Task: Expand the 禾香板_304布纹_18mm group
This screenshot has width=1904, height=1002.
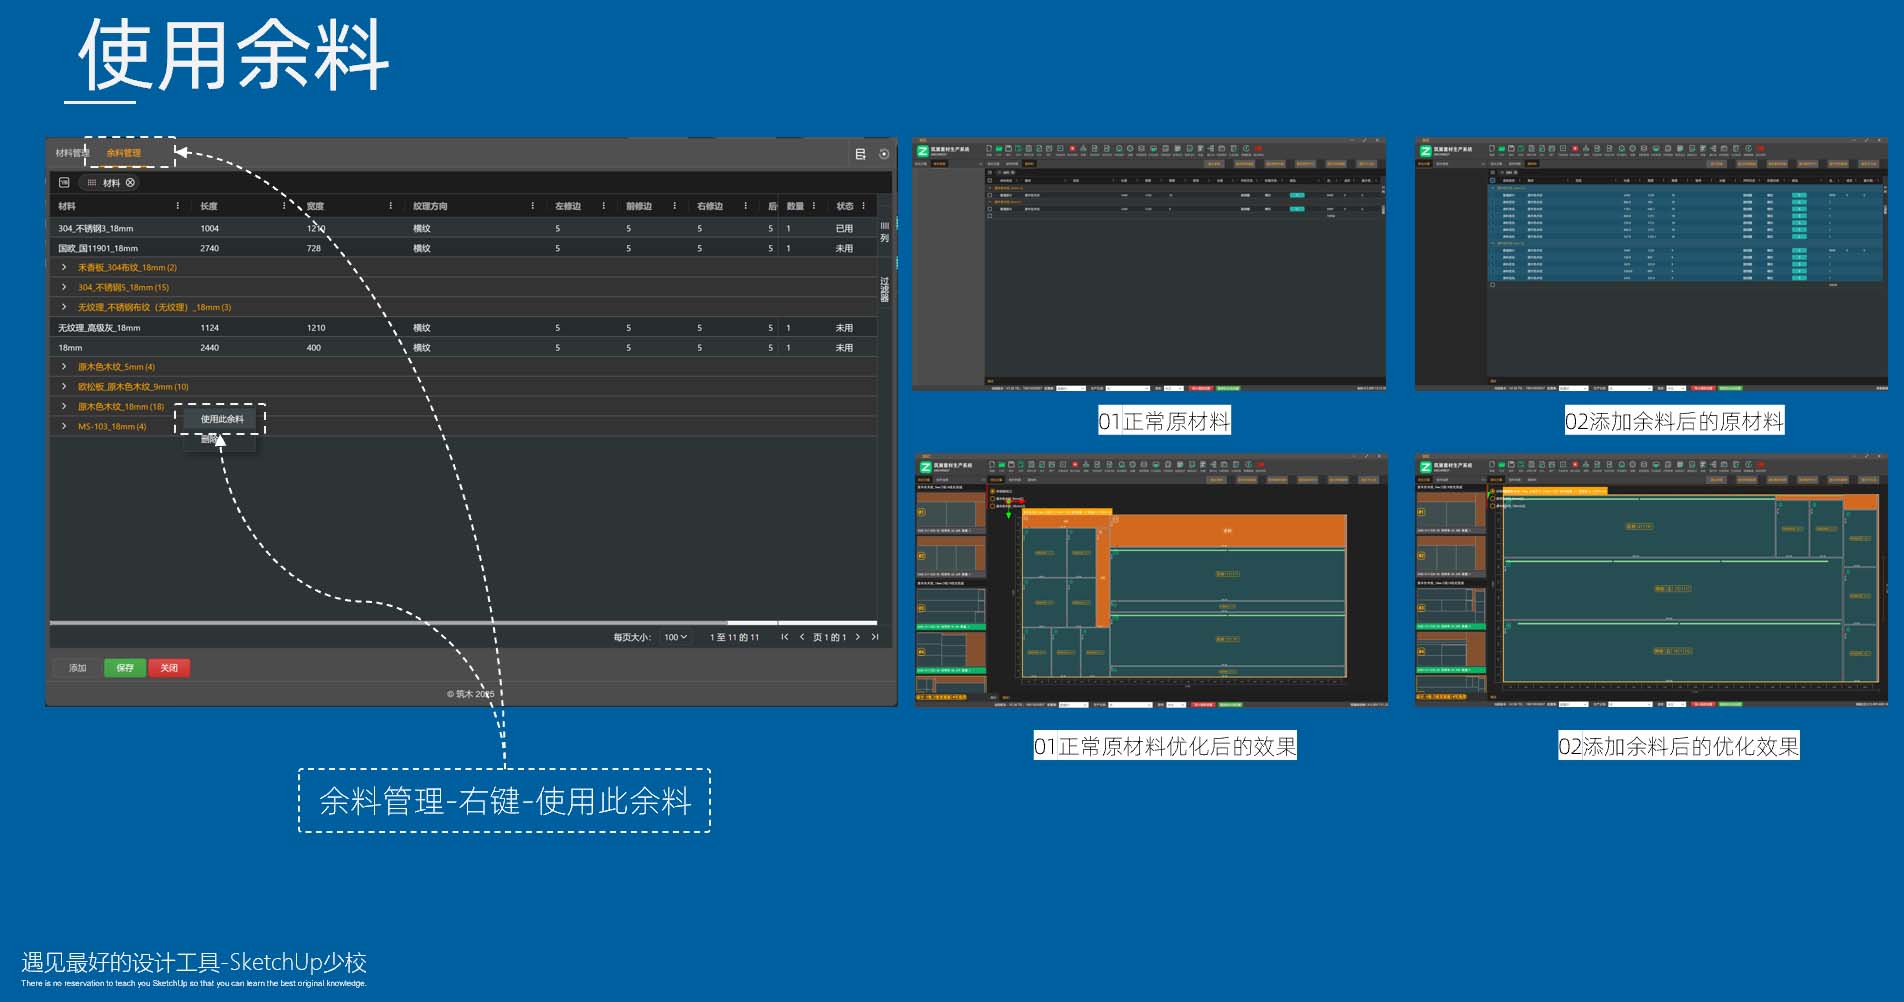Action: coord(64,268)
